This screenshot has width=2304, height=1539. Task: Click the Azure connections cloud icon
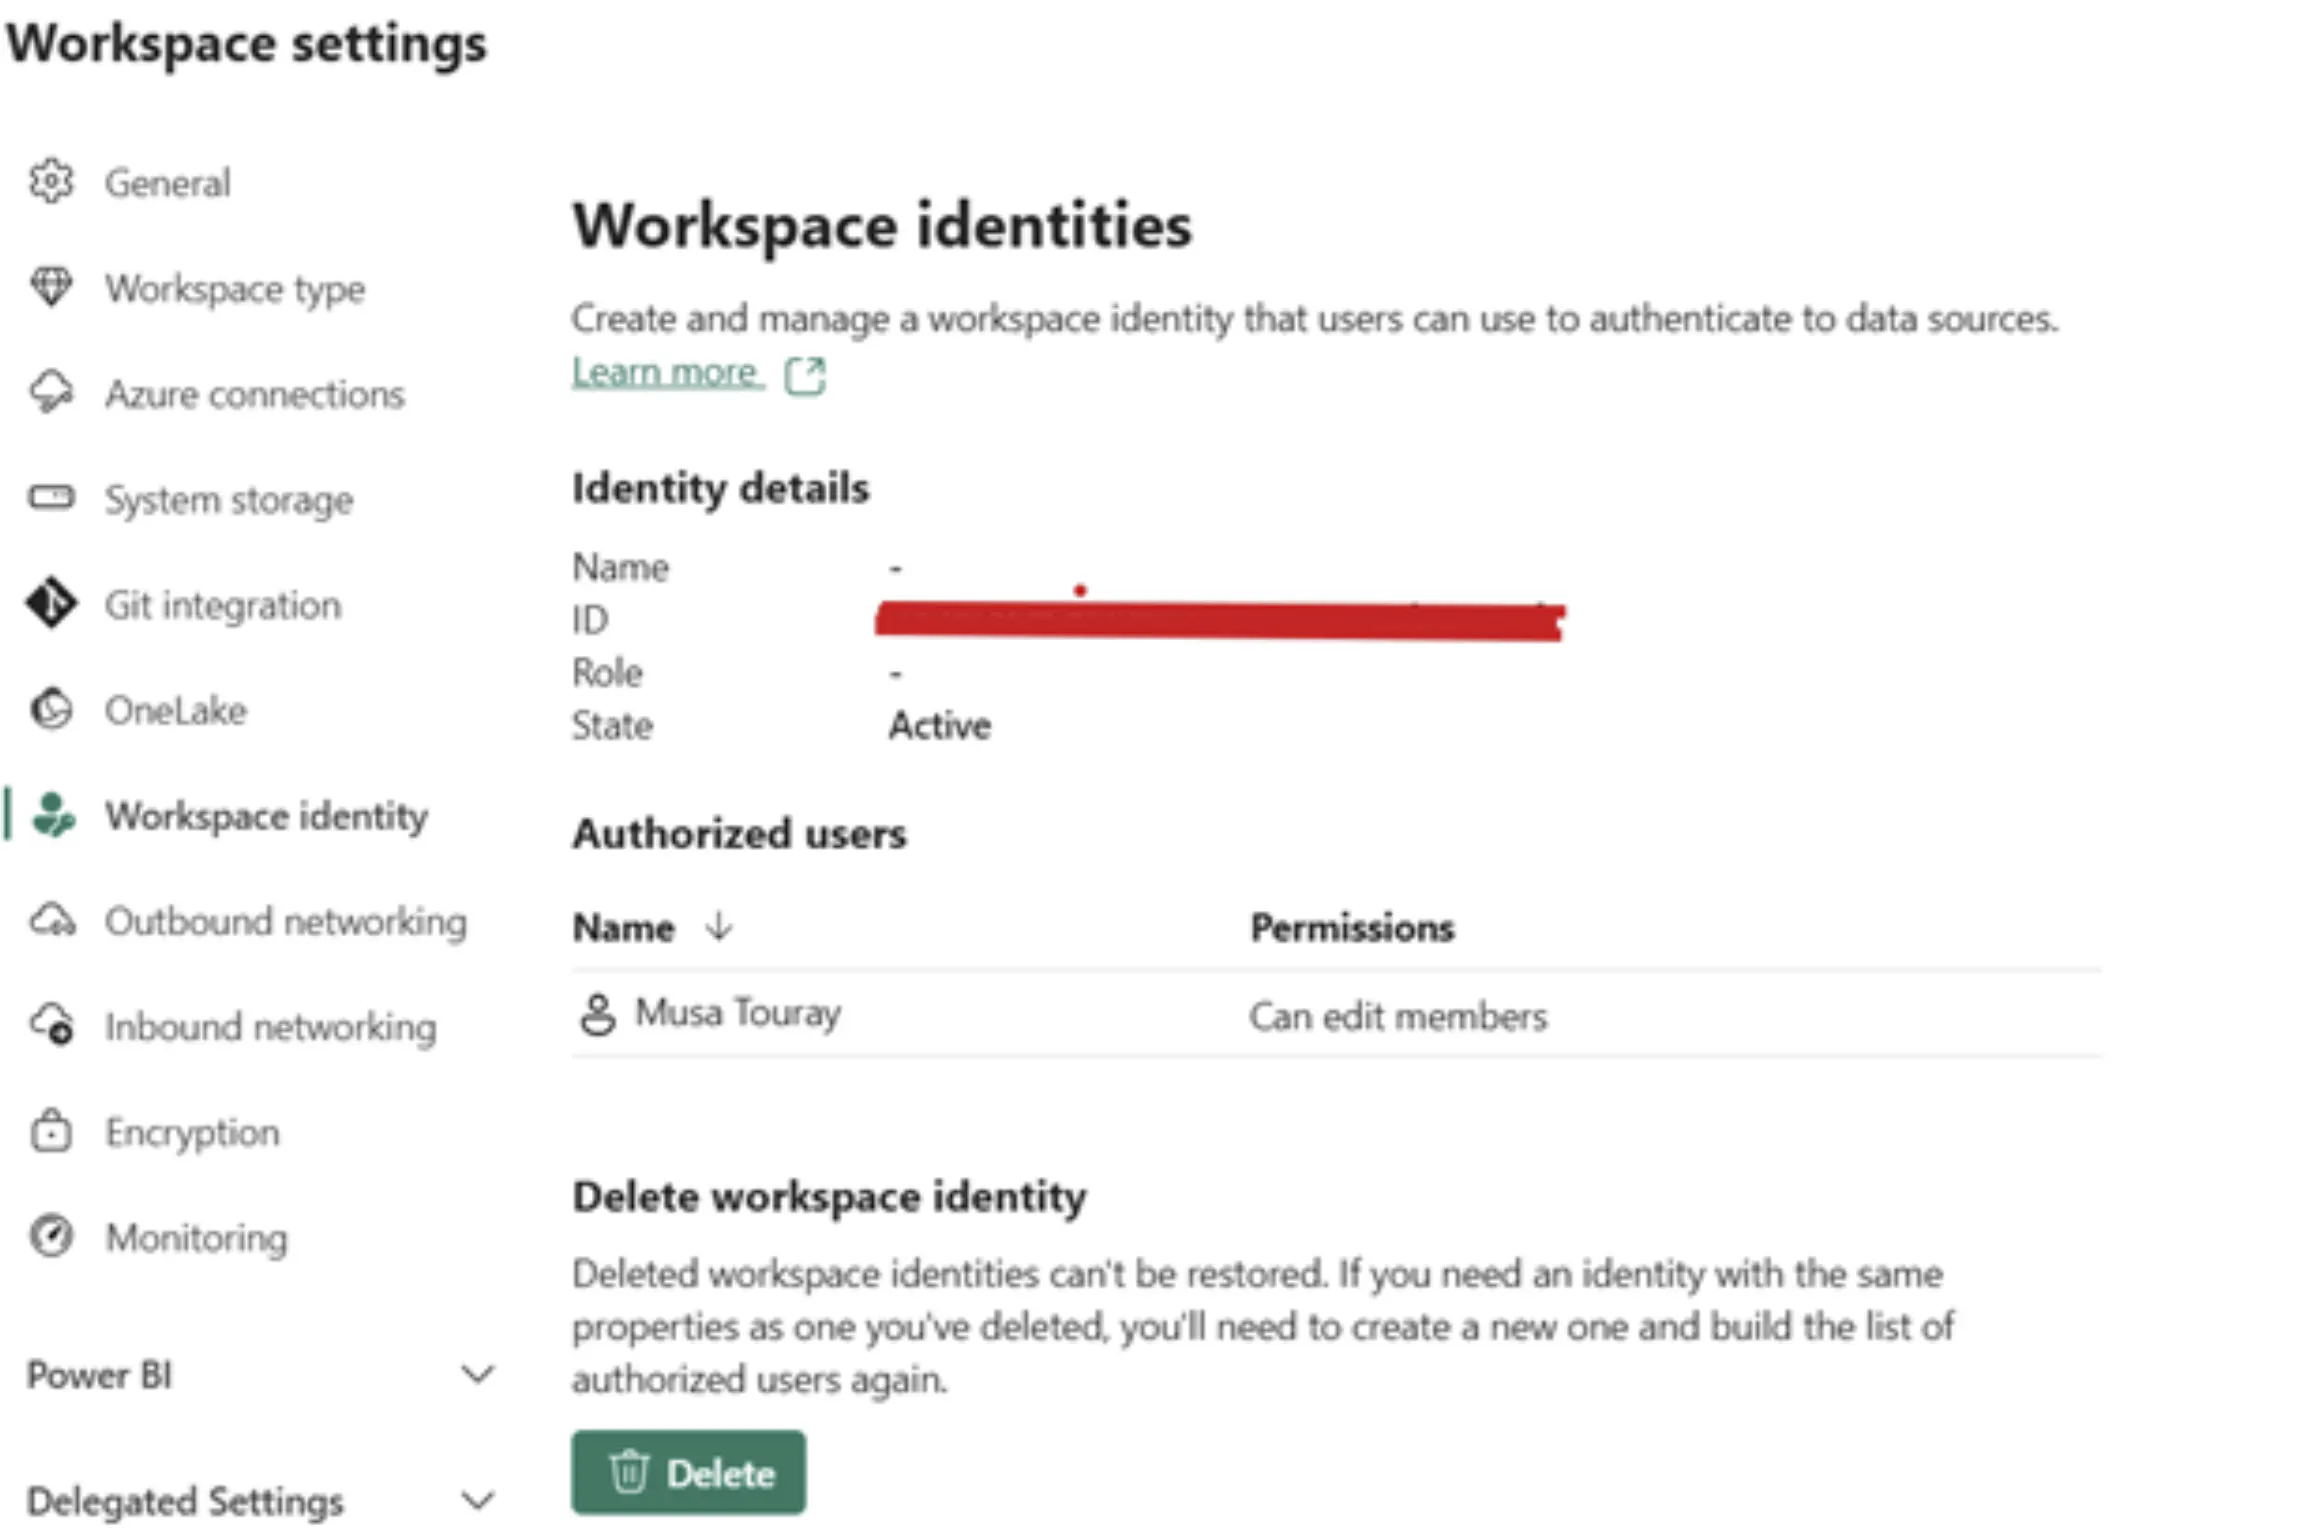[52, 393]
